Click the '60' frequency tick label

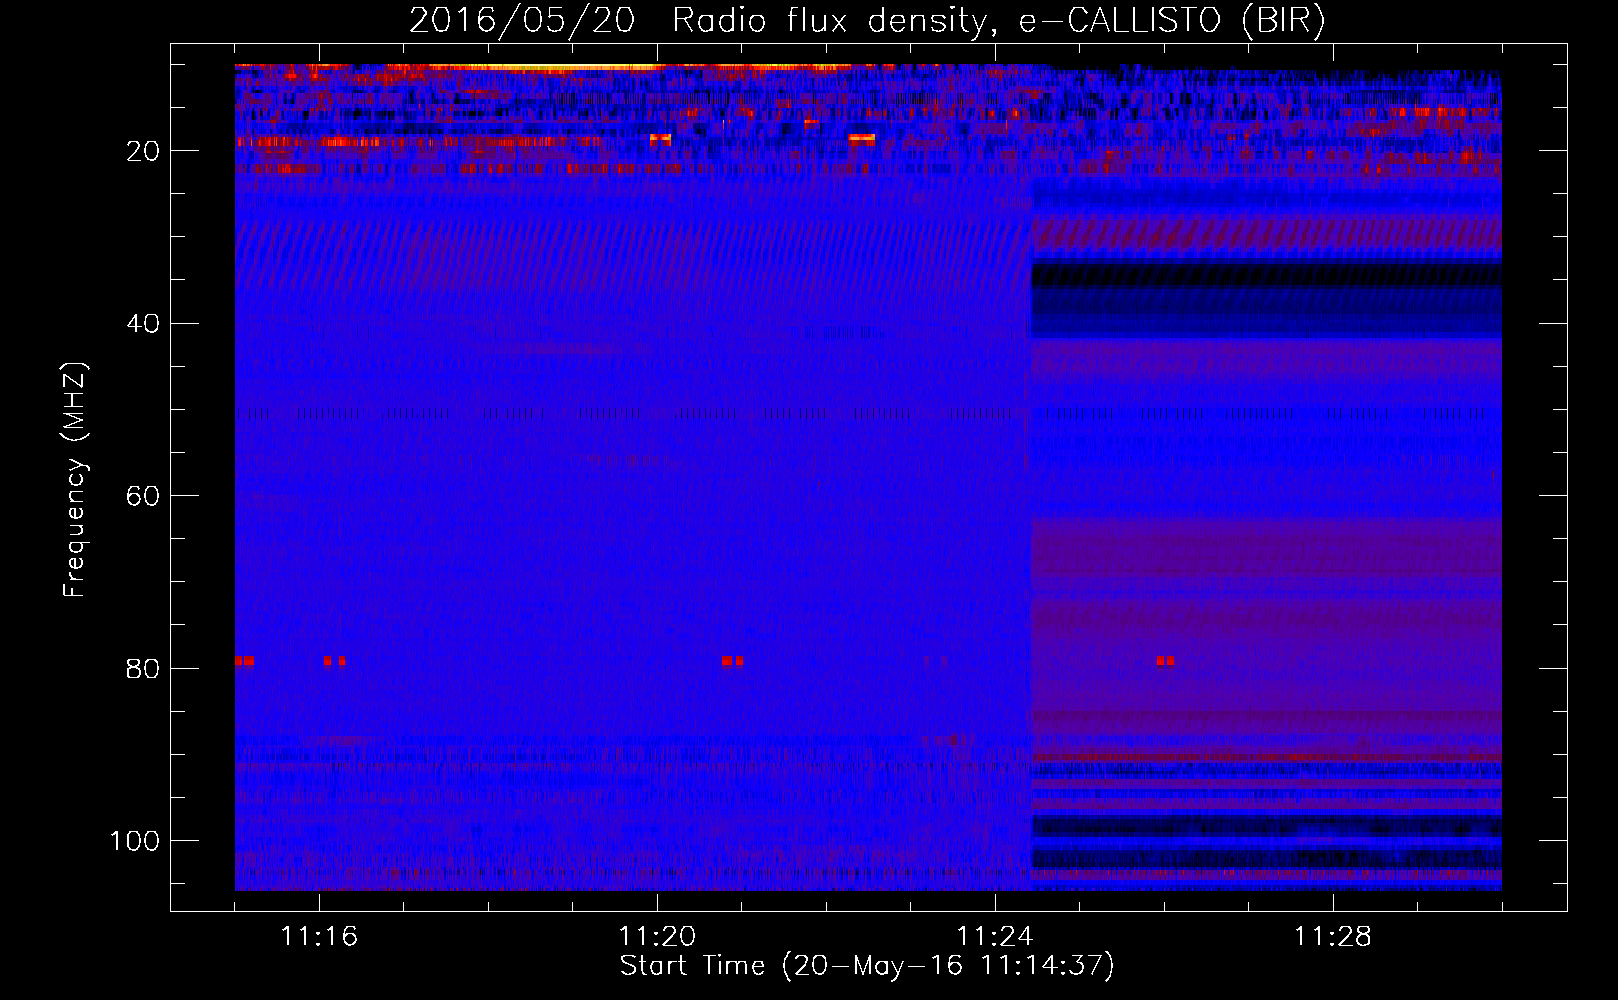coord(143,496)
